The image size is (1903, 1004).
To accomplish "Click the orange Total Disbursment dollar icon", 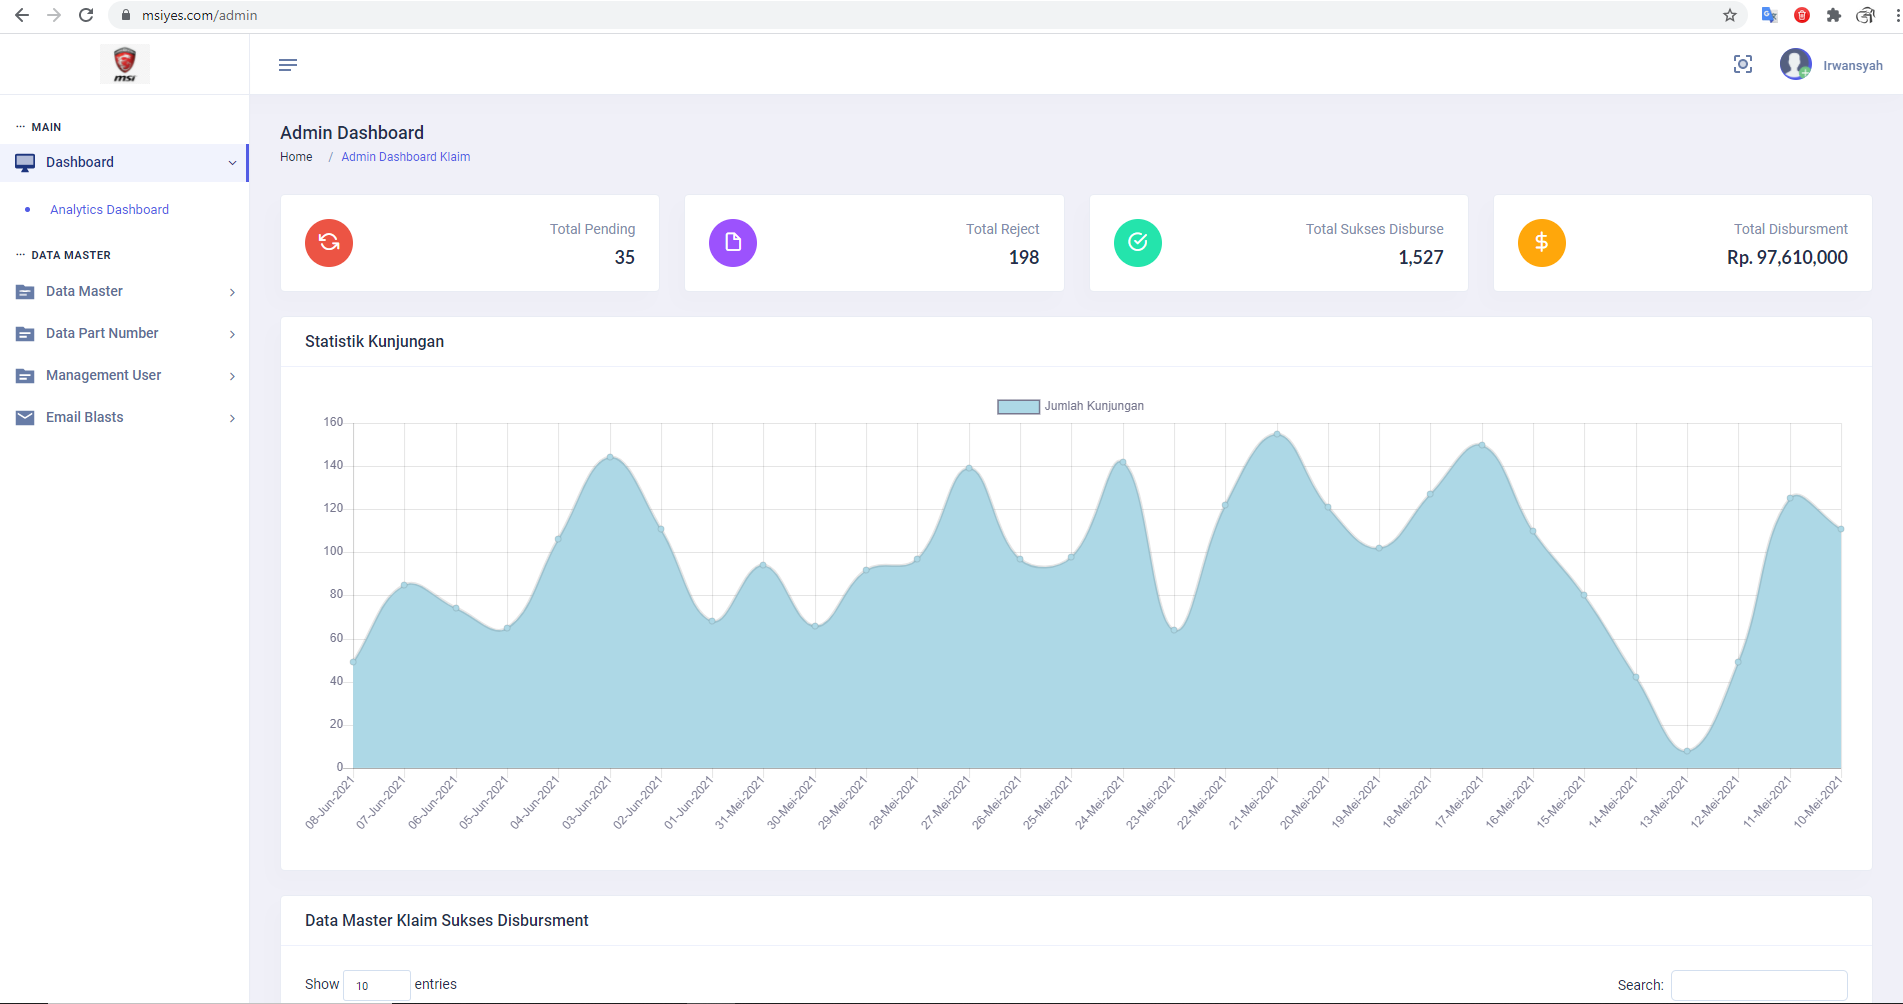I will coord(1542,243).
